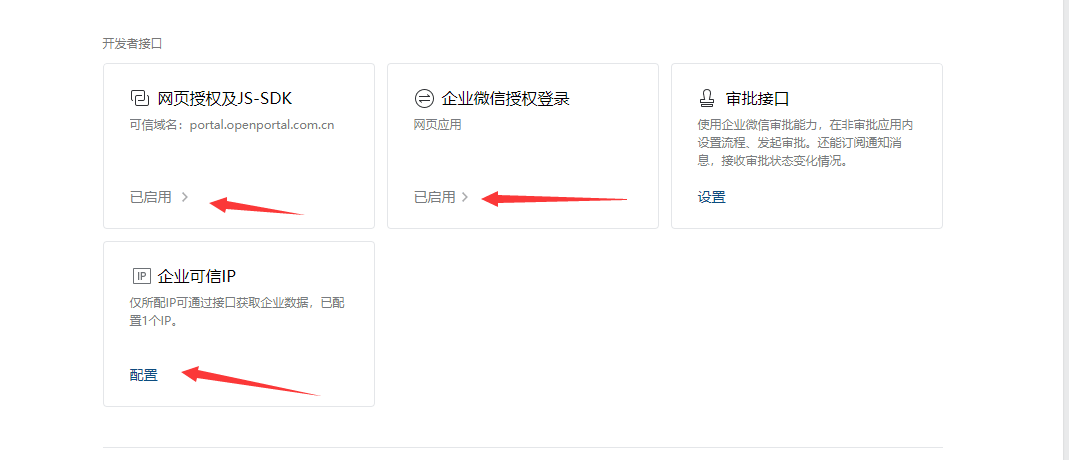Screen dimensions: 1069x460
Task: Click the 审批接口 stamp icon
Action: [707, 99]
